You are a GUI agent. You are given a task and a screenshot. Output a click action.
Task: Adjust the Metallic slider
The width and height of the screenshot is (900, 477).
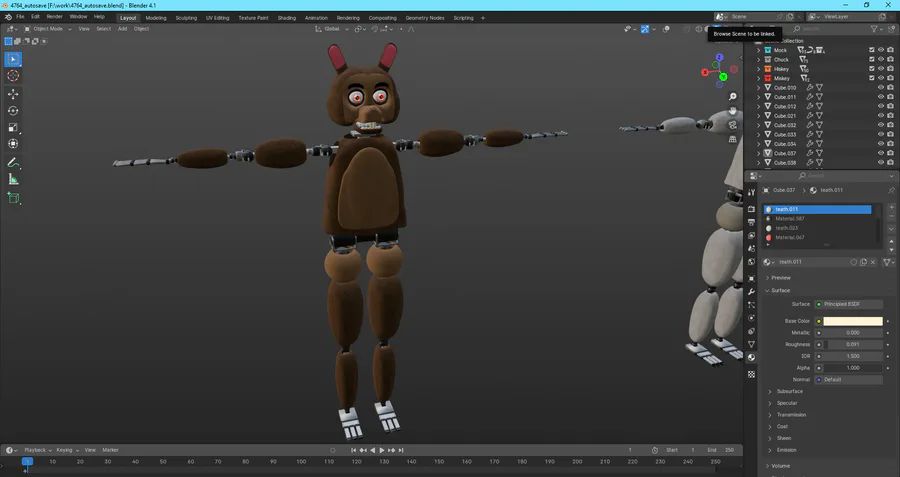tap(853, 332)
